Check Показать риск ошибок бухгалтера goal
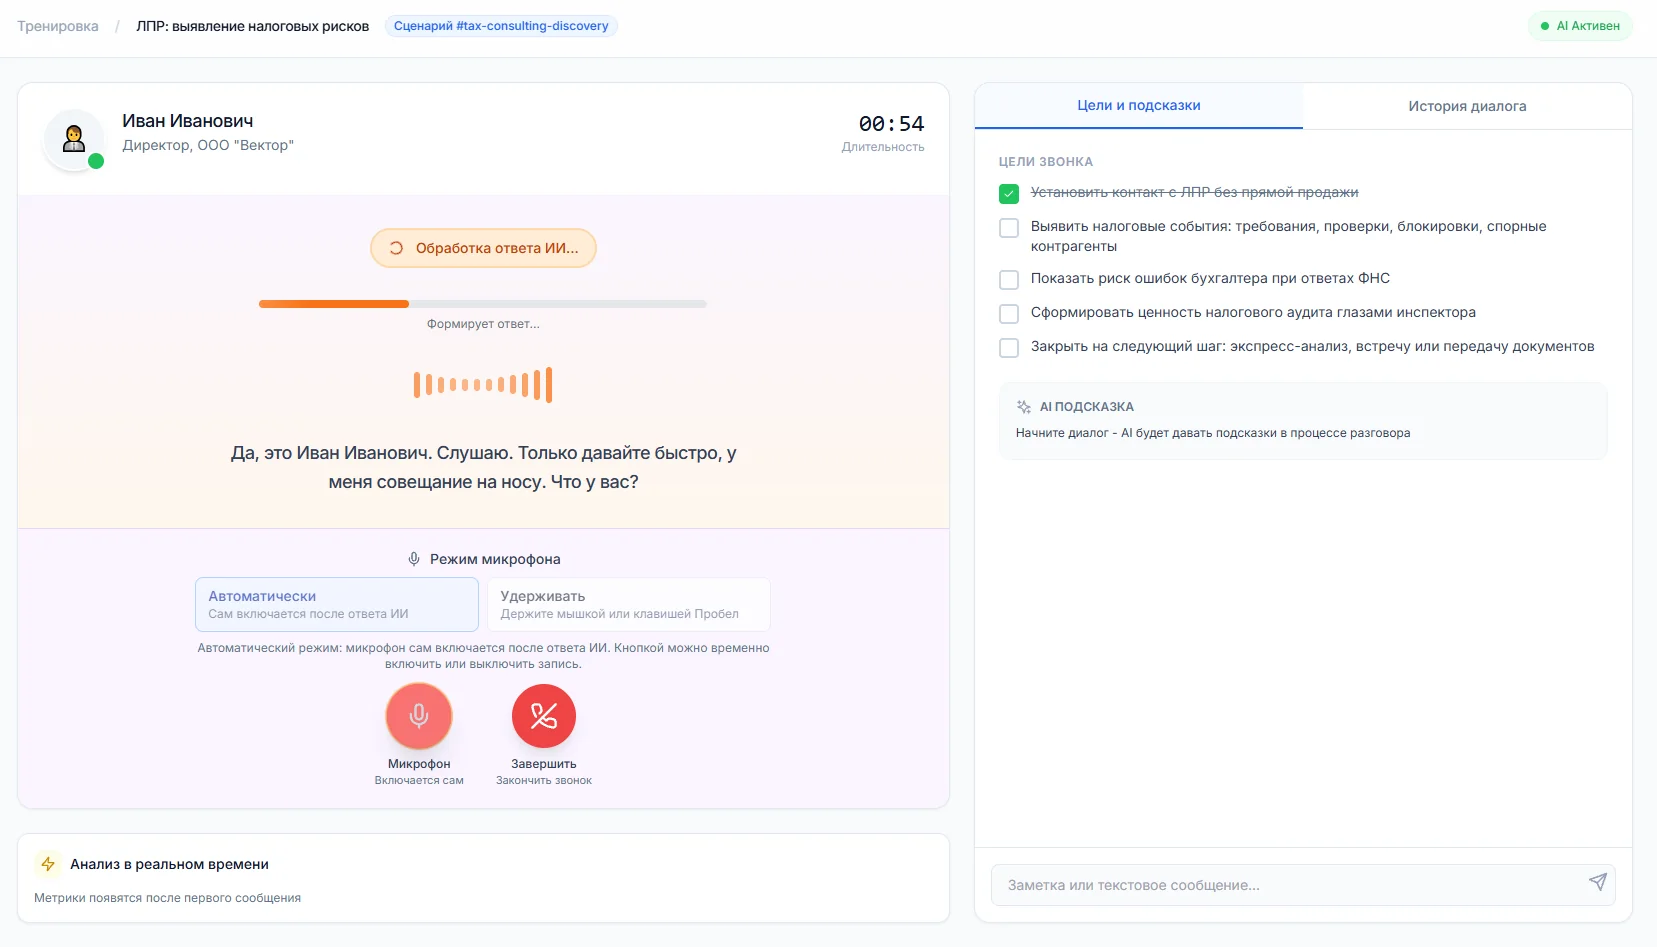This screenshot has width=1657, height=947. (x=1009, y=280)
